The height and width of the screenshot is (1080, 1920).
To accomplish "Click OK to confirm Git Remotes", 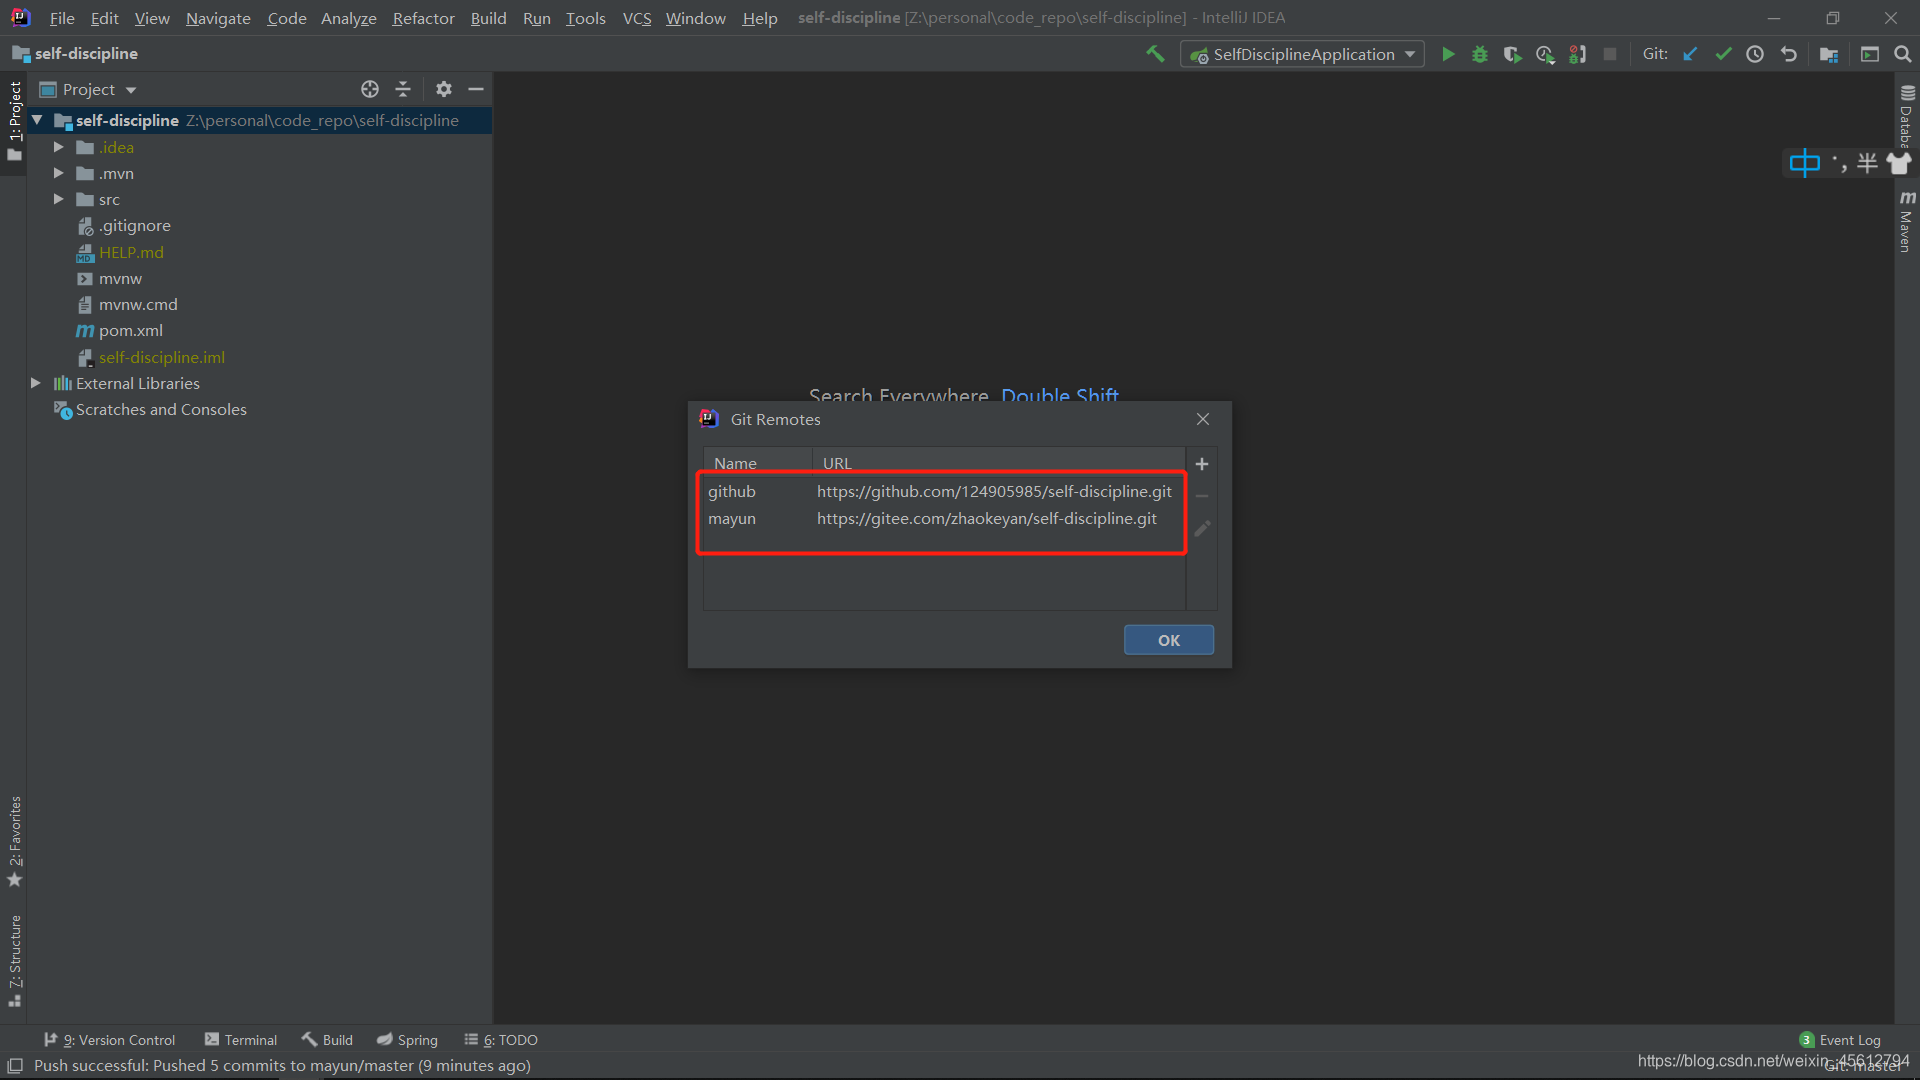I will 1168,640.
